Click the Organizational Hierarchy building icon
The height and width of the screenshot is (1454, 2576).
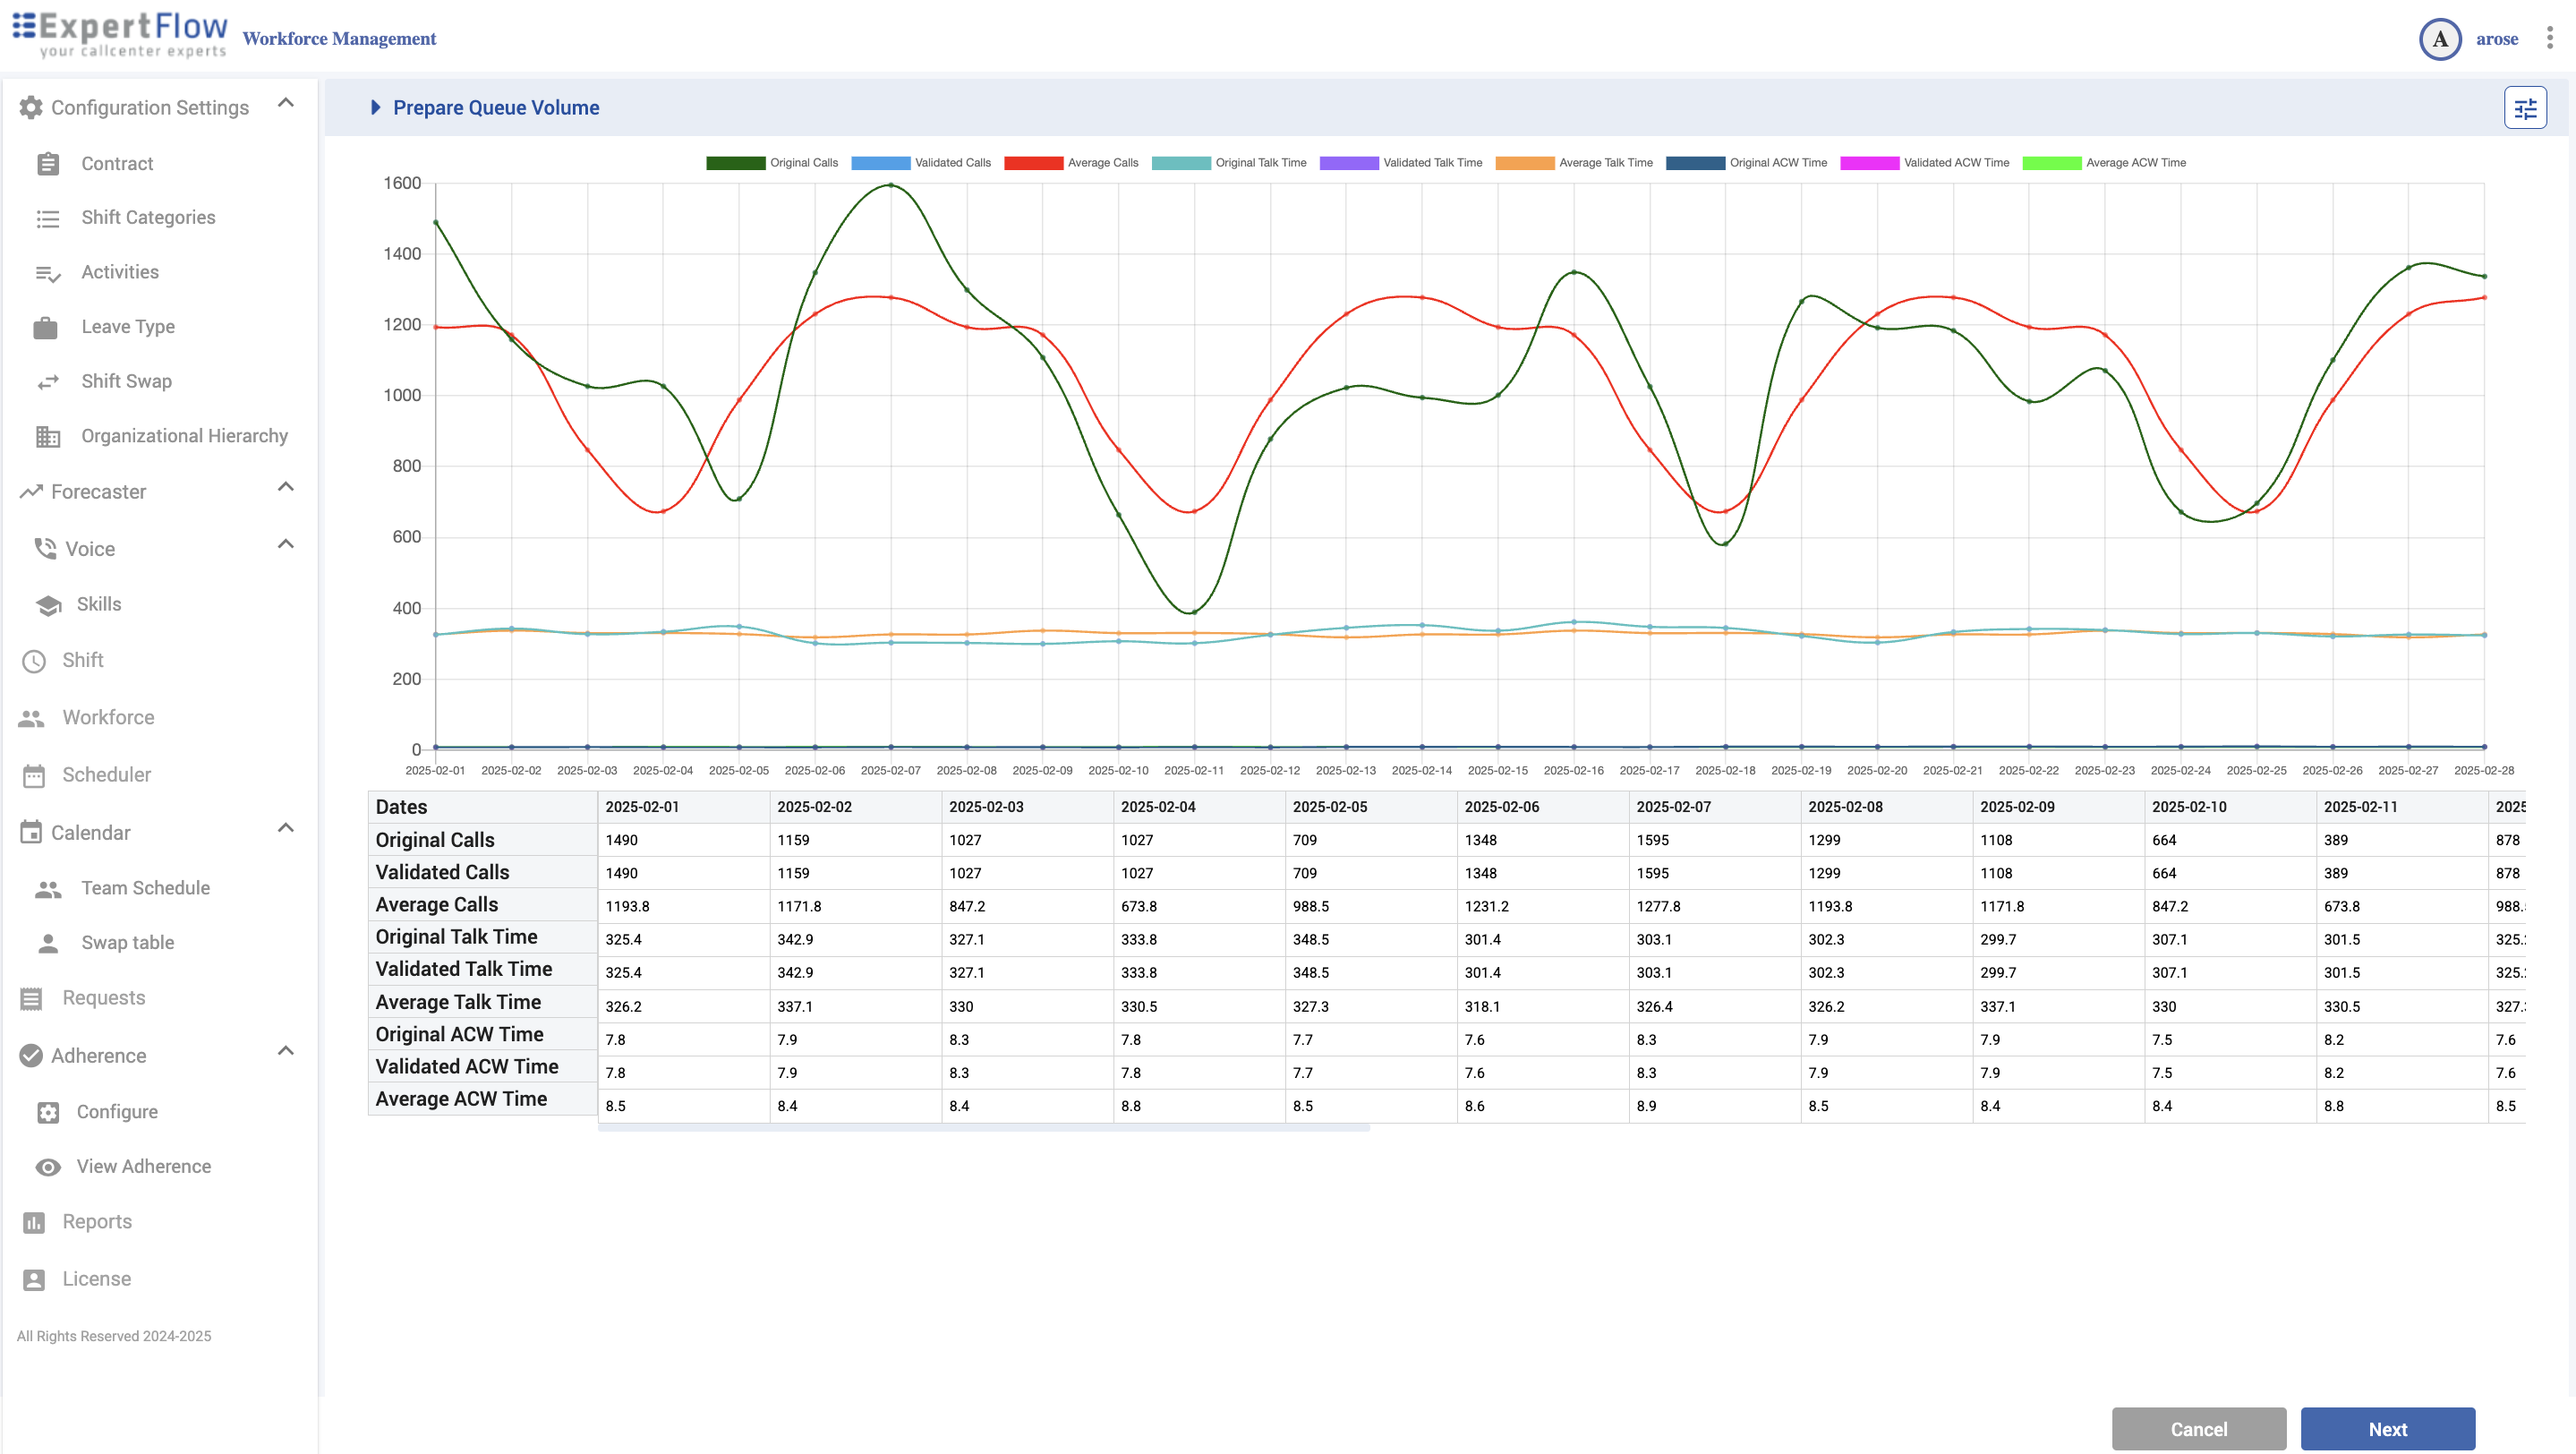click(47, 436)
